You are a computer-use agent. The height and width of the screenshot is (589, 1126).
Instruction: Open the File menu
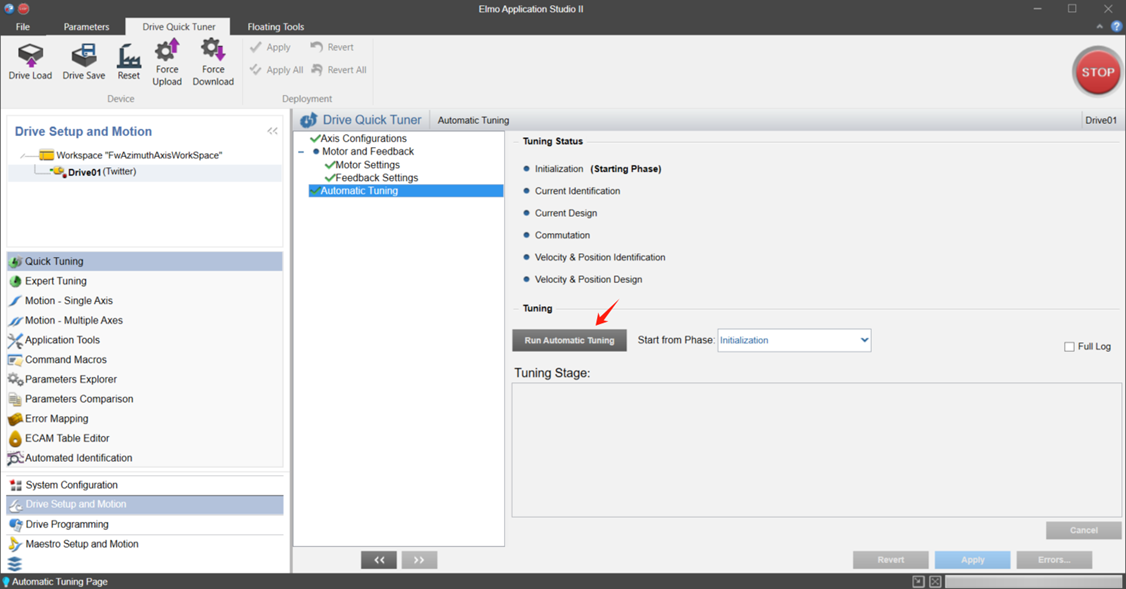click(23, 27)
